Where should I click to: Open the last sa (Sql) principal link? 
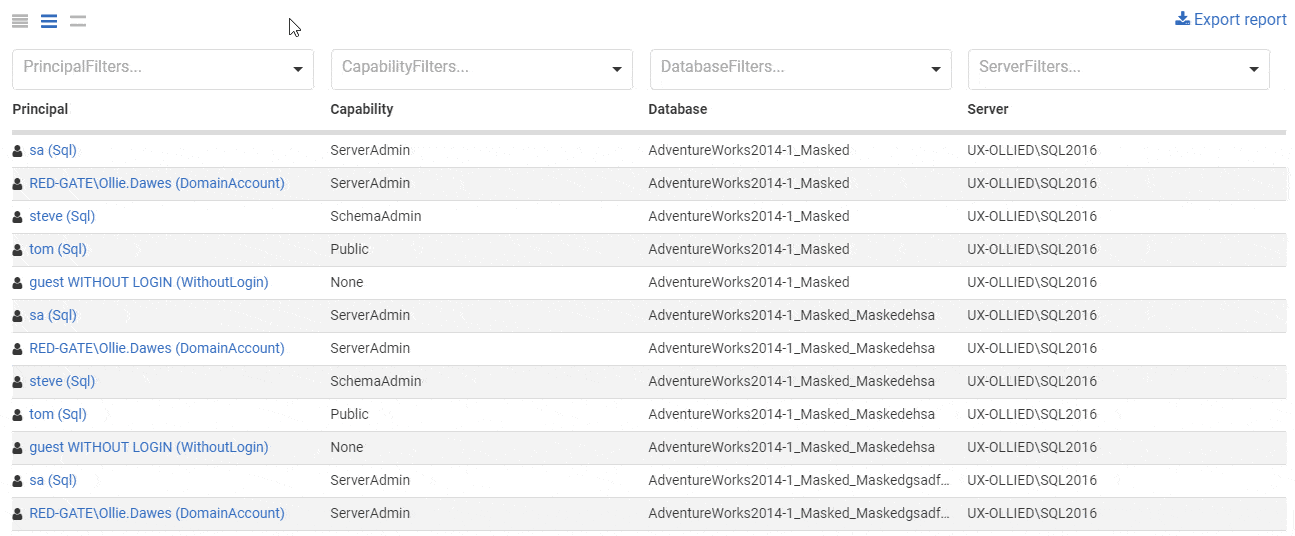(x=53, y=480)
